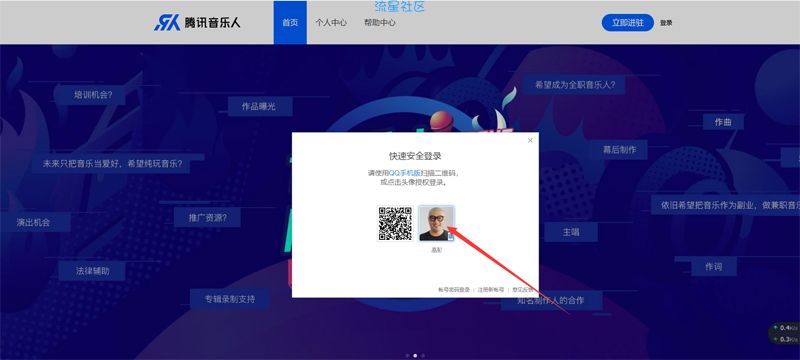
Task: Click the 推广资源? tag
Action: click(x=208, y=217)
